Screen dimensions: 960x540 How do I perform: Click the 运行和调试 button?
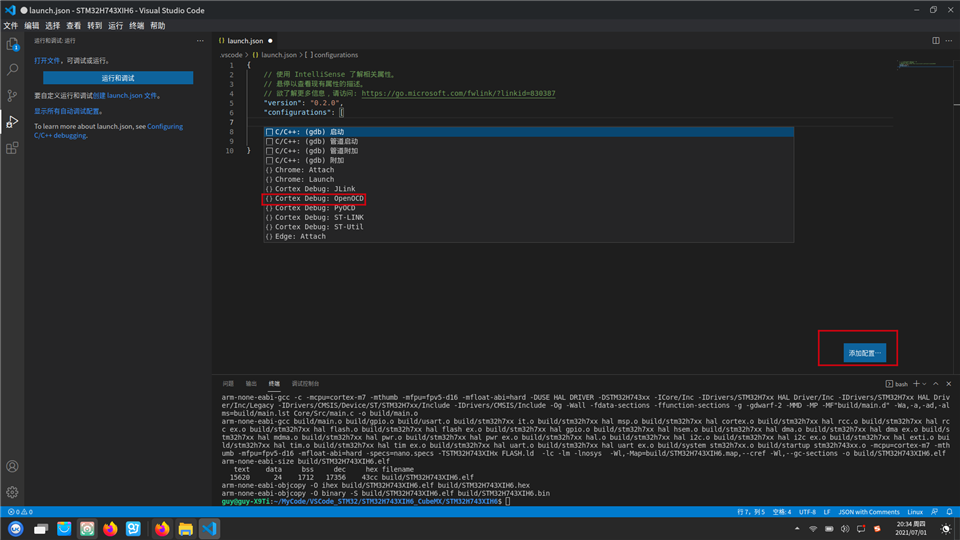(118, 78)
